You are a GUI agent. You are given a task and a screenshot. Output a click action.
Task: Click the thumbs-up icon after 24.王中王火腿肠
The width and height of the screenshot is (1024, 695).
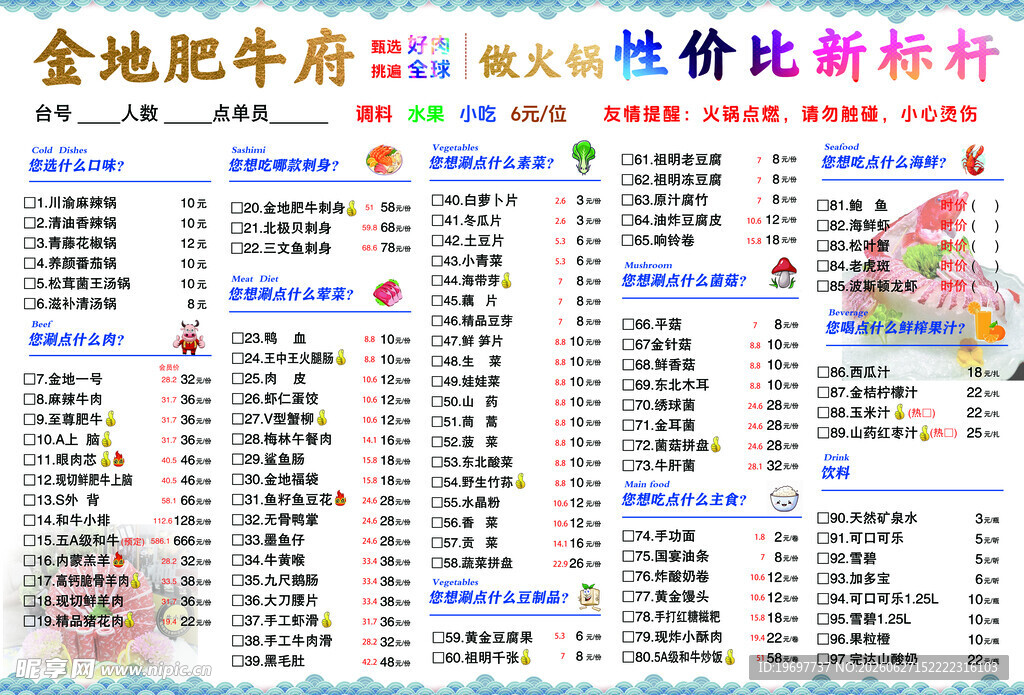click(x=341, y=358)
